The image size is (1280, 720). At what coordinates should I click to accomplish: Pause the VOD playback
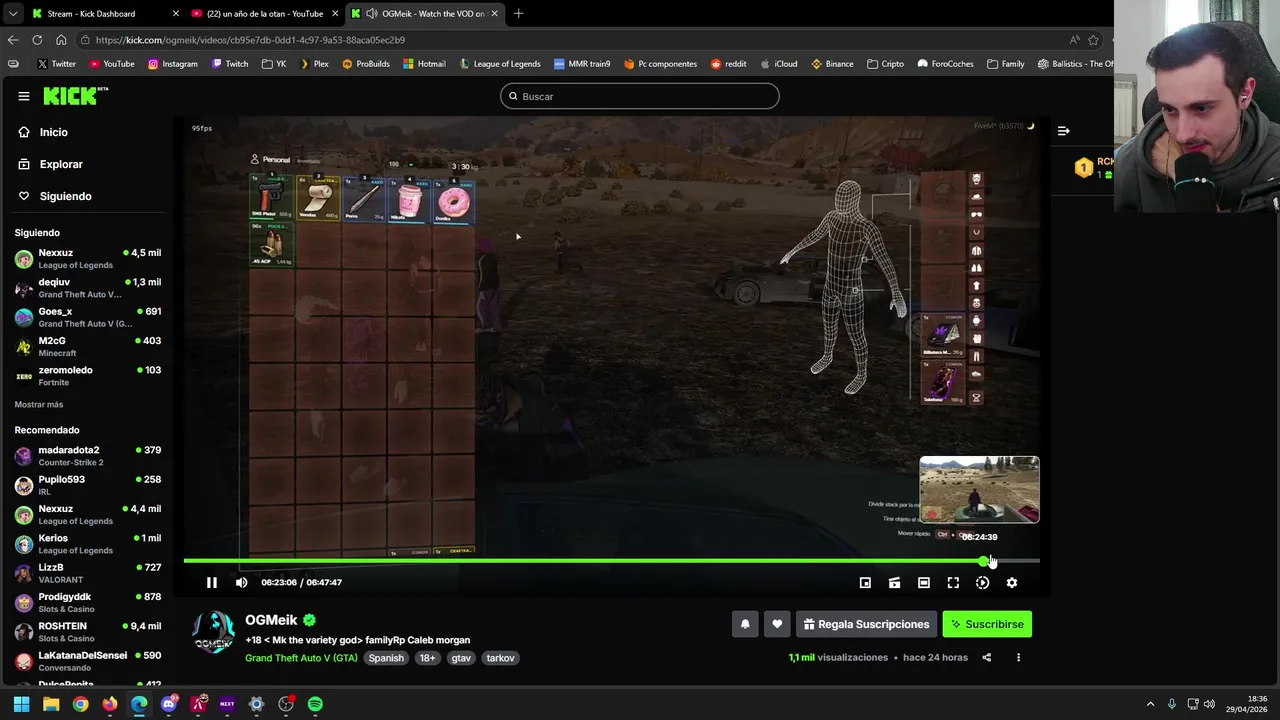click(211, 582)
